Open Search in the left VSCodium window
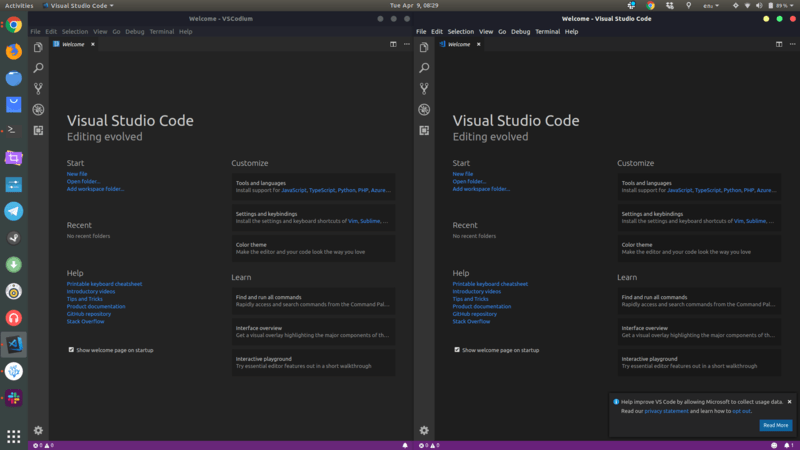Image resolution: width=800 pixels, height=450 pixels. 38,68
